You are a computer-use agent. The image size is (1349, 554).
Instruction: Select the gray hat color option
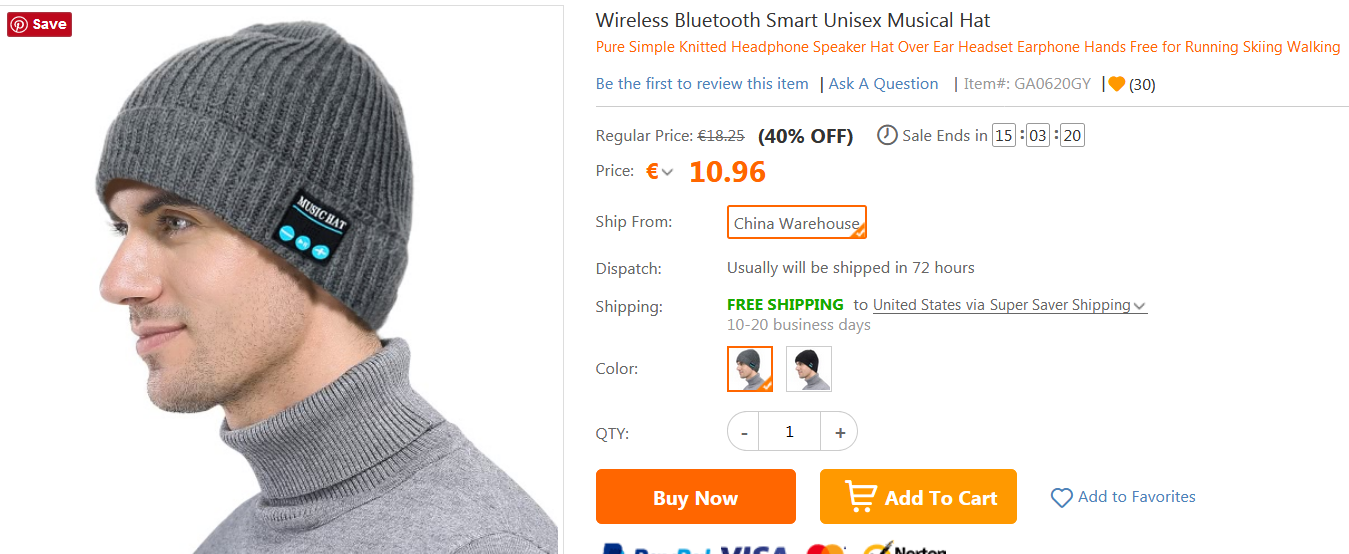point(749,369)
